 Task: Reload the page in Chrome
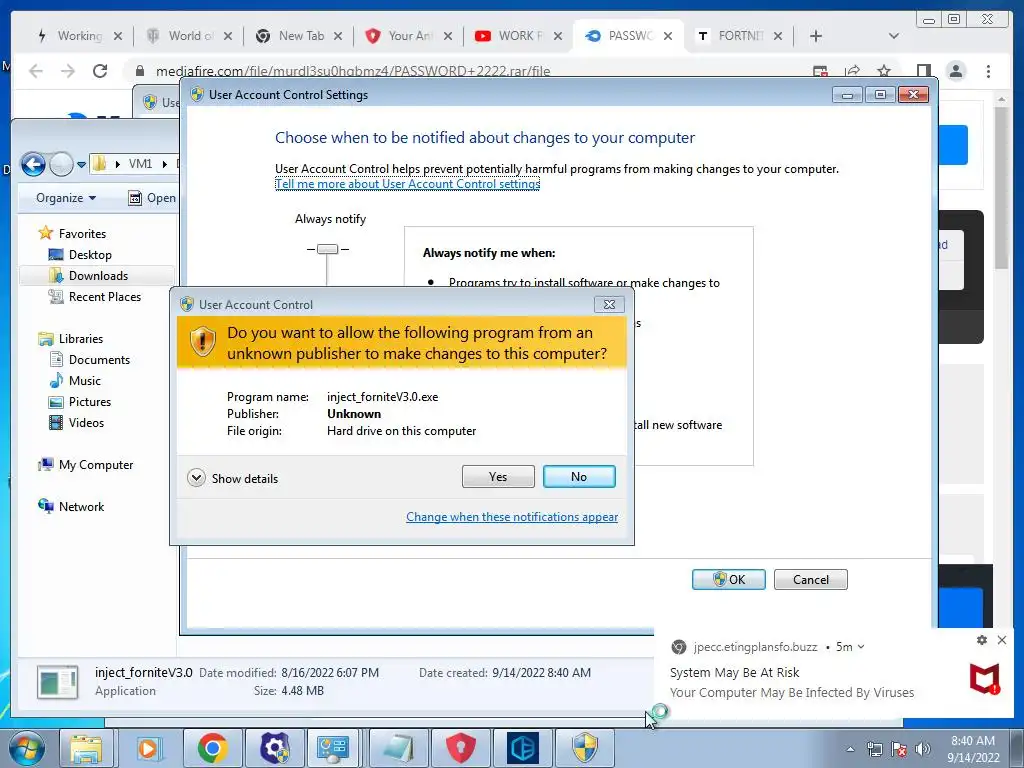tap(100, 71)
